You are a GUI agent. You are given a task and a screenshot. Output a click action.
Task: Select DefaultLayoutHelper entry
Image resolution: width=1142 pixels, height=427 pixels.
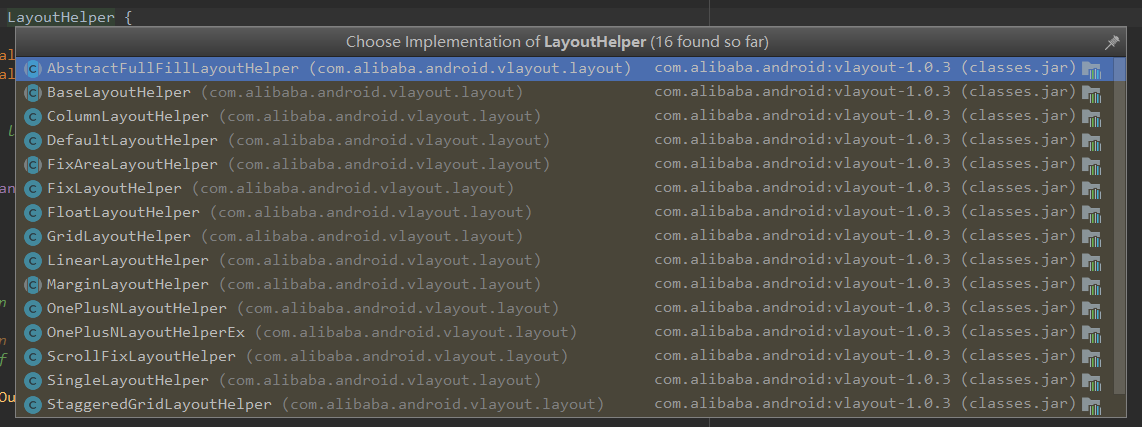[565, 141]
